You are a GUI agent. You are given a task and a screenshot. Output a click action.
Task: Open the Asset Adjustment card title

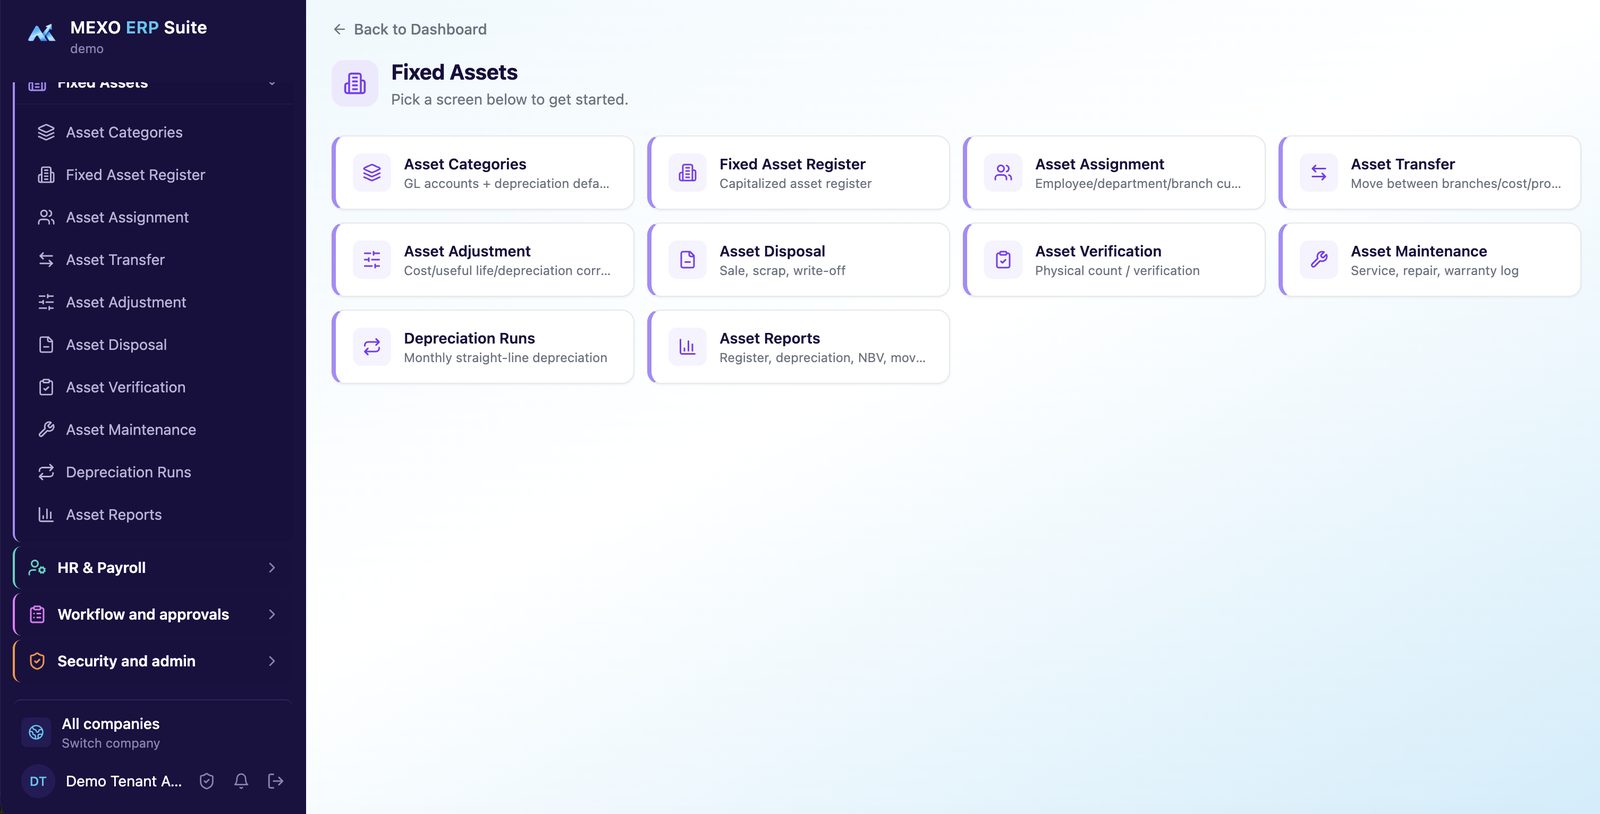point(467,251)
